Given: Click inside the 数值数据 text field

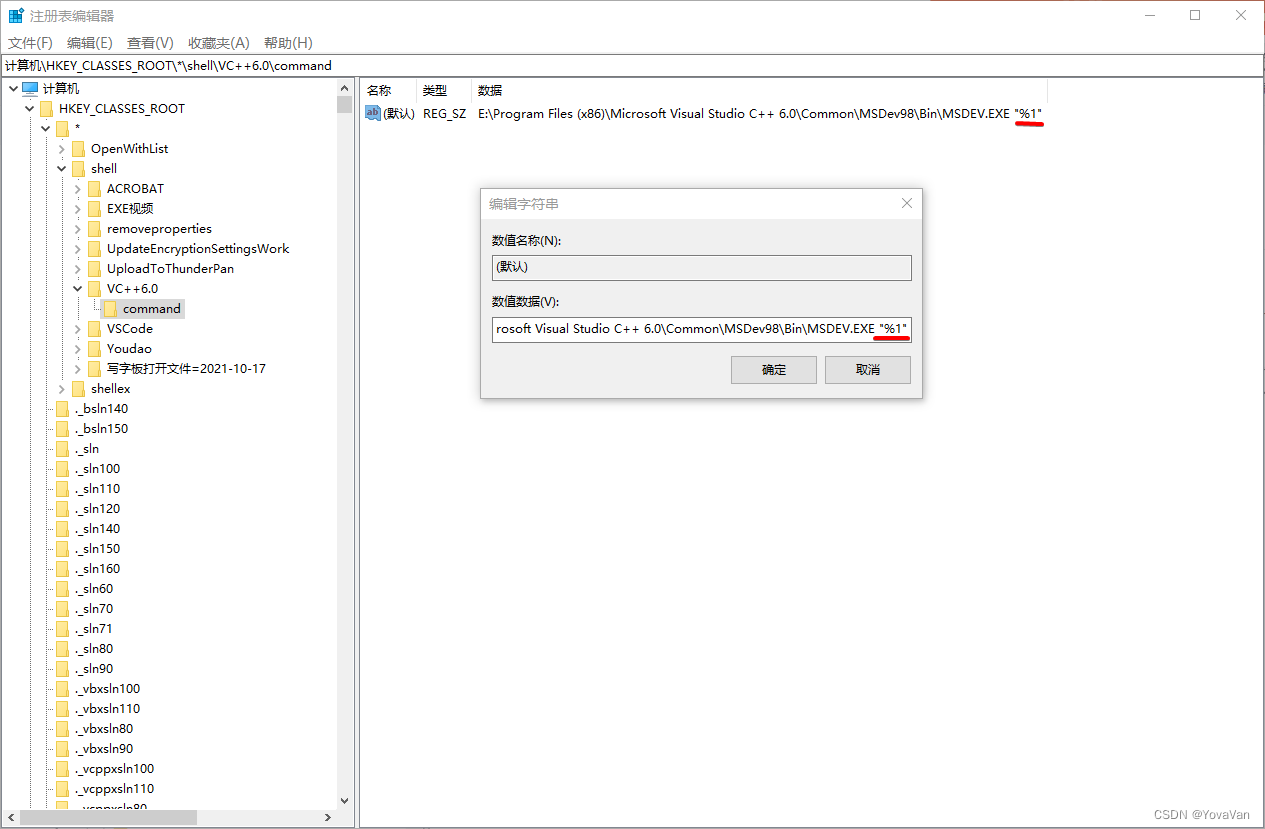Looking at the screenshot, I should (x=700, y=329).
